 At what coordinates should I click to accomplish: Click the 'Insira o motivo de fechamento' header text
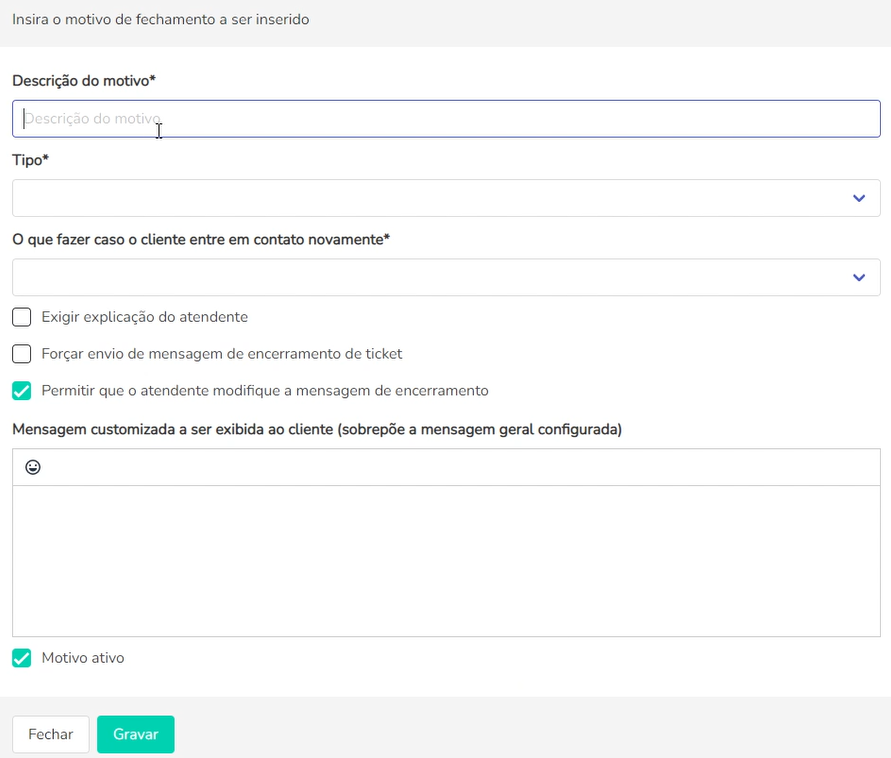pyautogui.click(x=160, y=19)
